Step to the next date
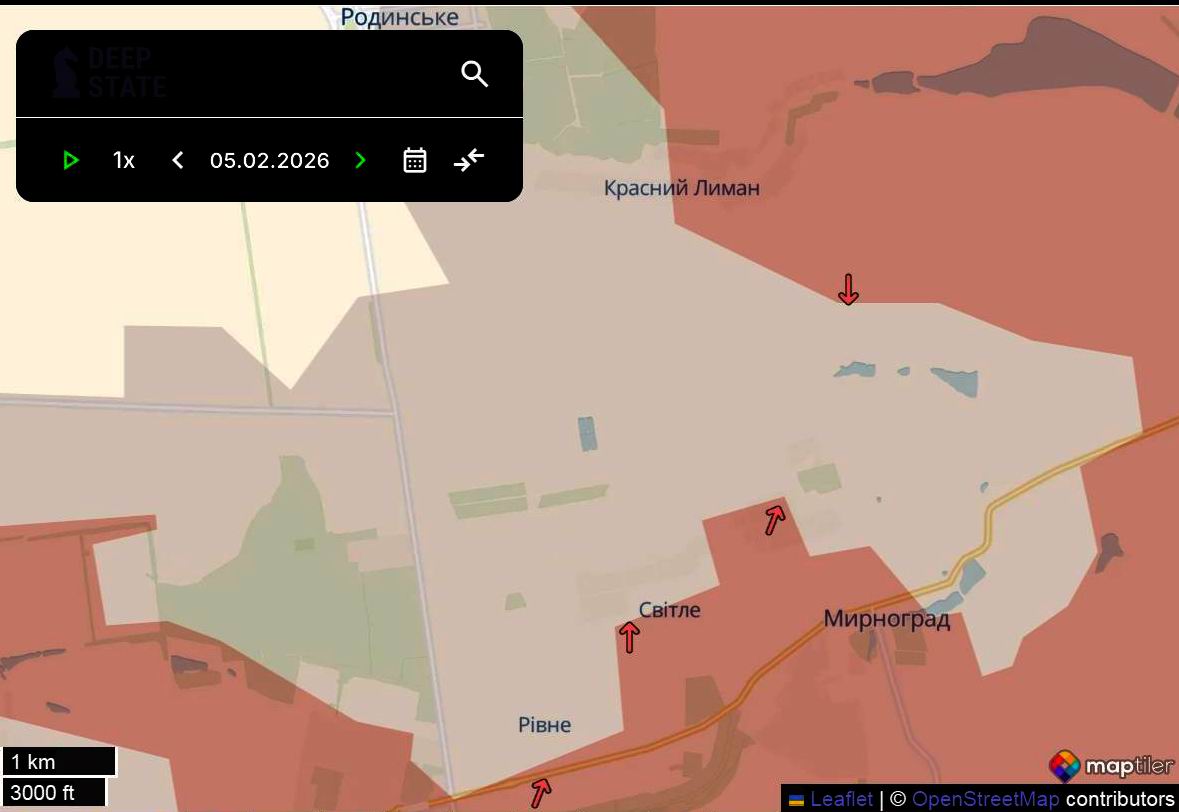 click(x=359, y=160)
